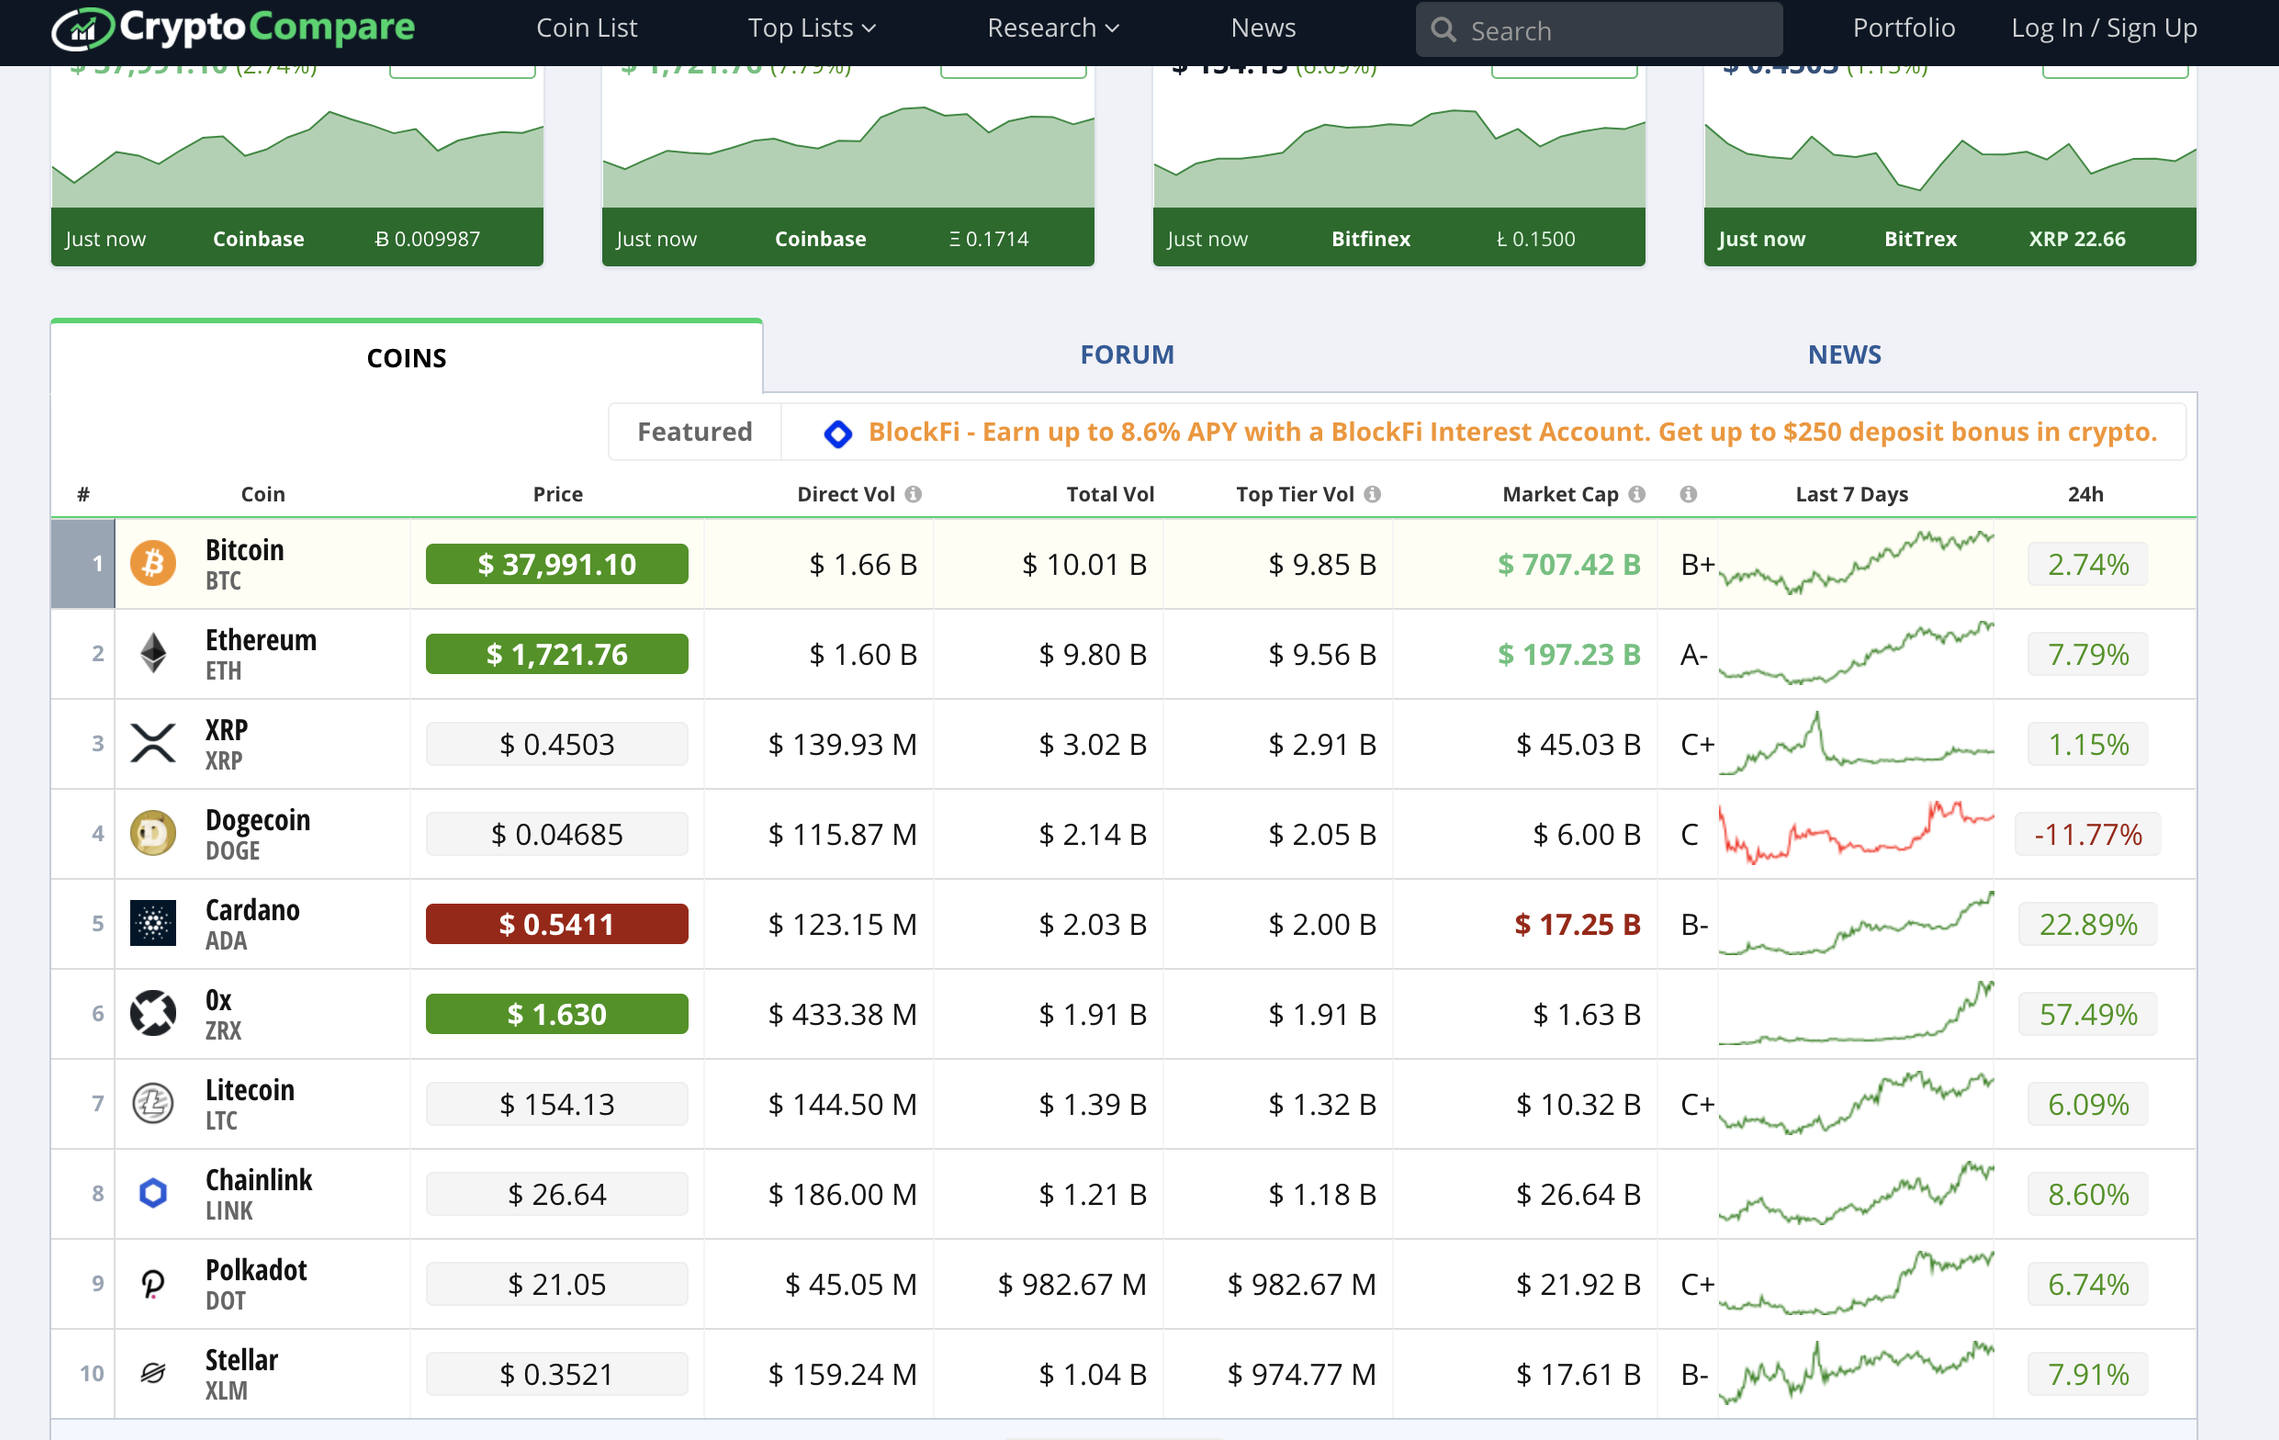Image resolution: width=2279 pixels, height=1440 pixels.
Task: Select the XRP coin icon
Action: pos(153,743)
